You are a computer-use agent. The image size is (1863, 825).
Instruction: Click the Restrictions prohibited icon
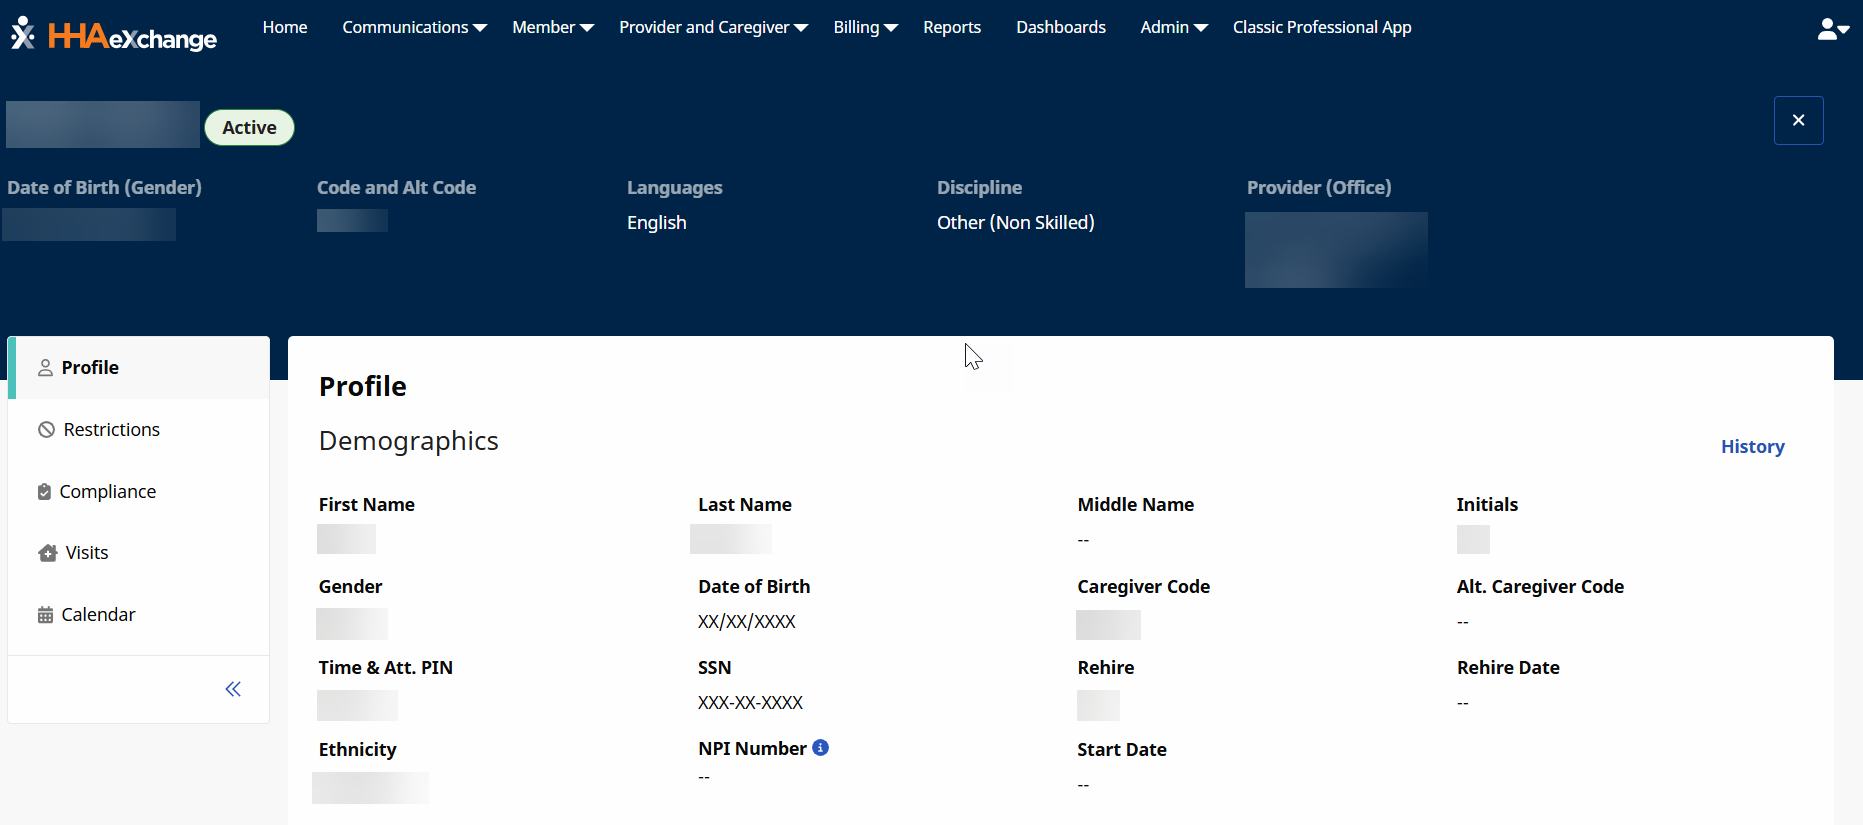click(46, 430)
